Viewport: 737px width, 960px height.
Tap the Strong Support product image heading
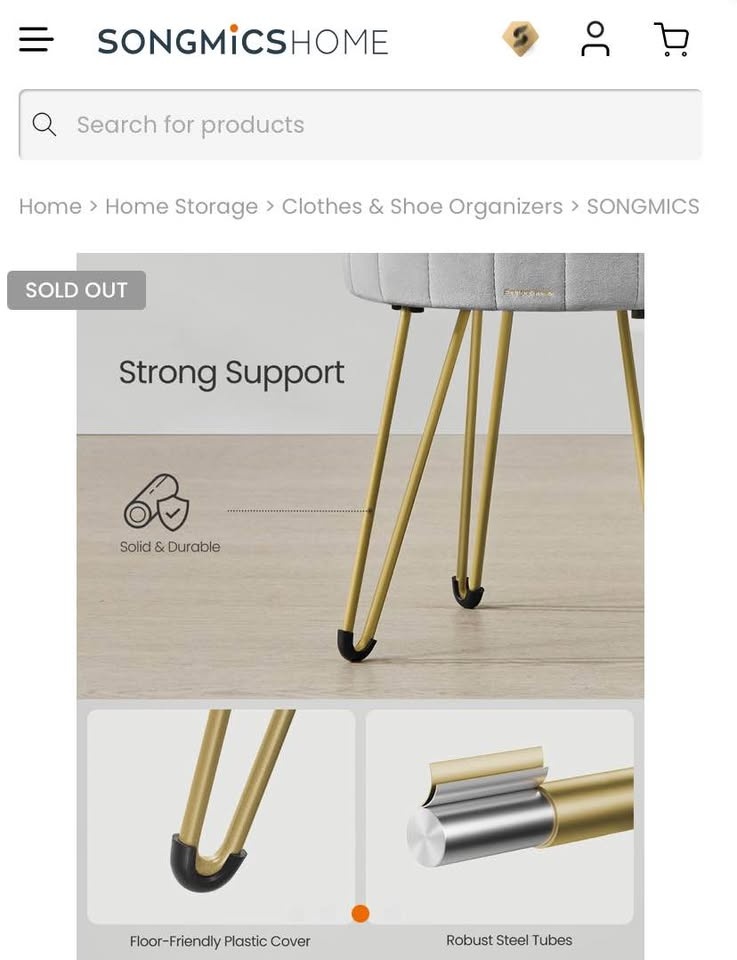(231, 372)
